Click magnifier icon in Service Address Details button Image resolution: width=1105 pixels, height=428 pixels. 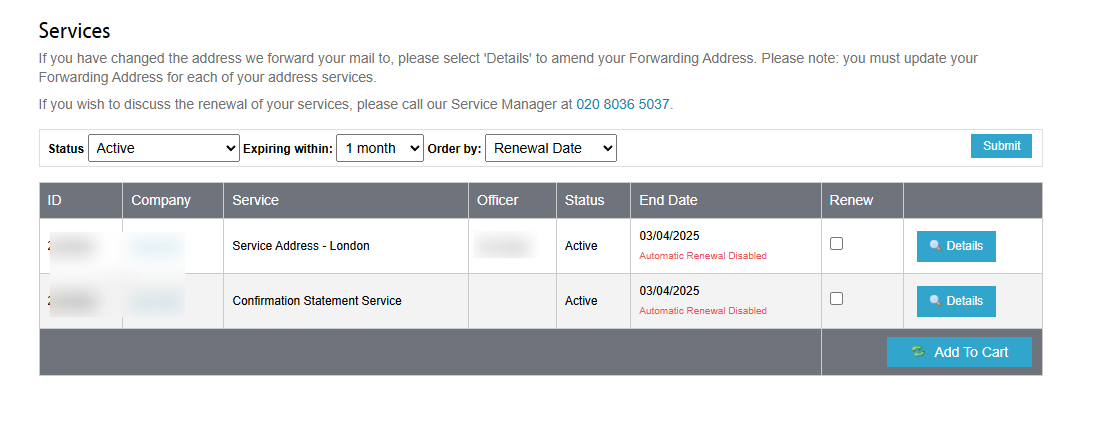tap(935, 246)
